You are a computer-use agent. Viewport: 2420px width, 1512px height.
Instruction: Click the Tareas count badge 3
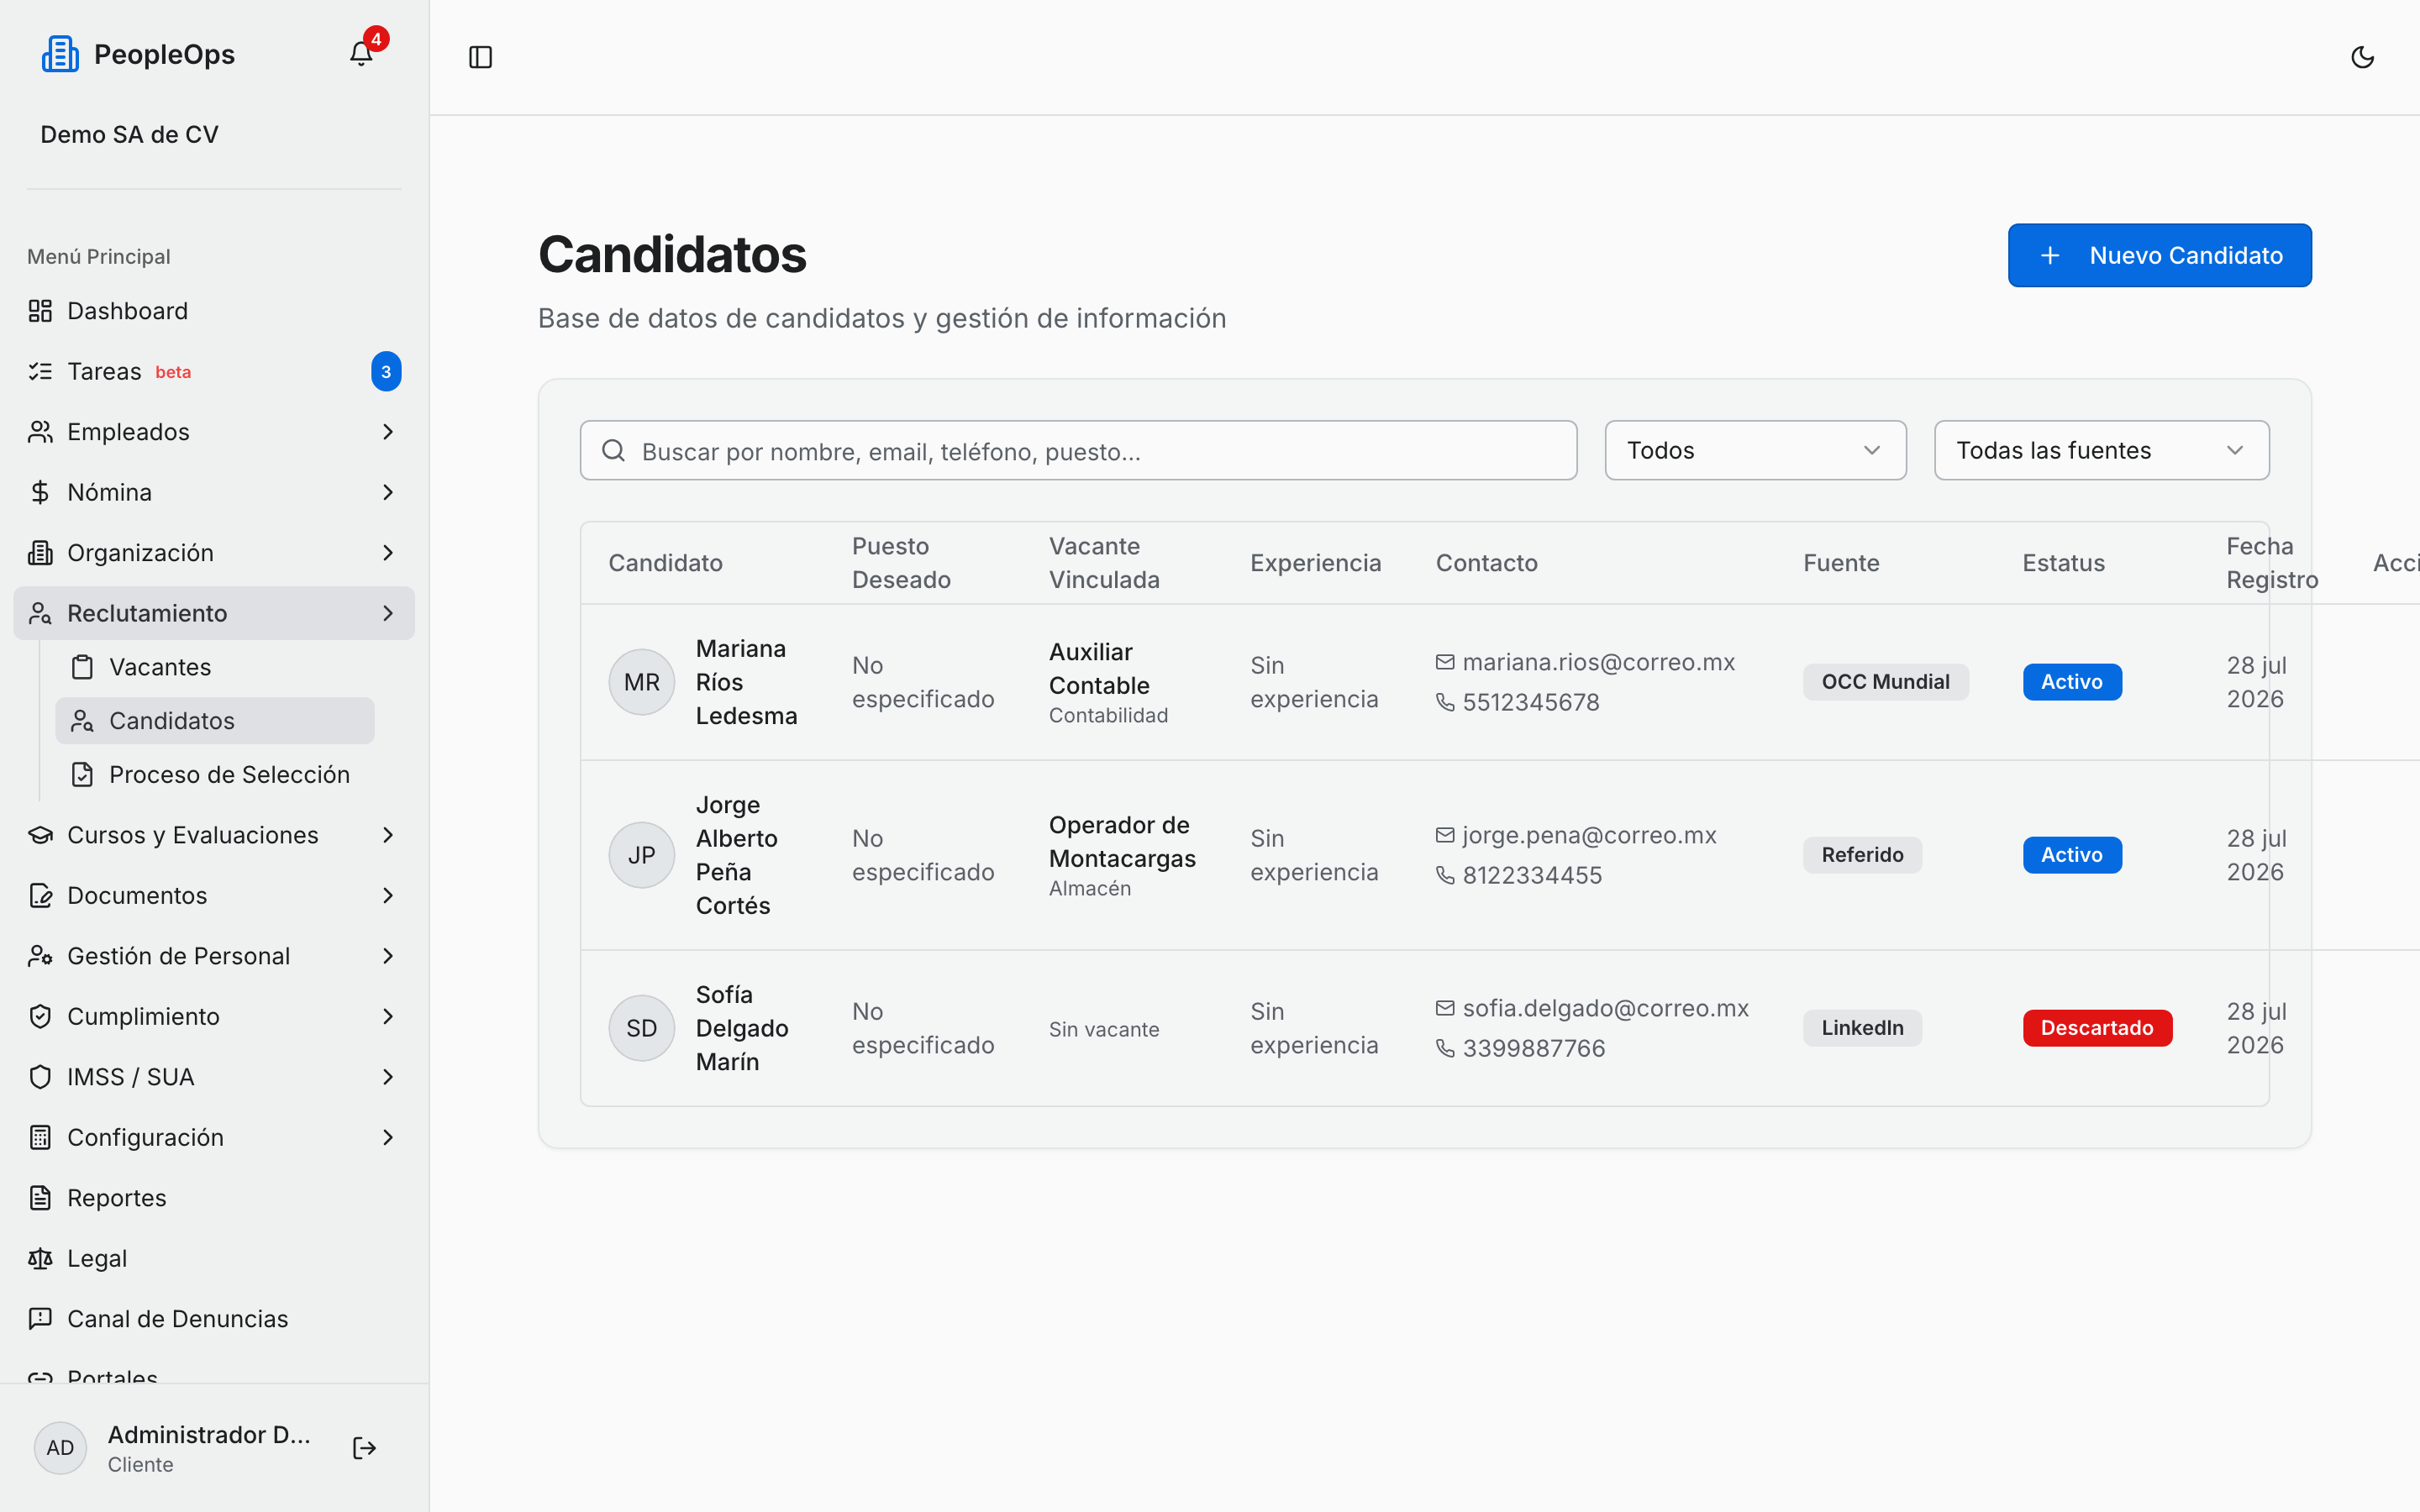[x=386, y=372]
